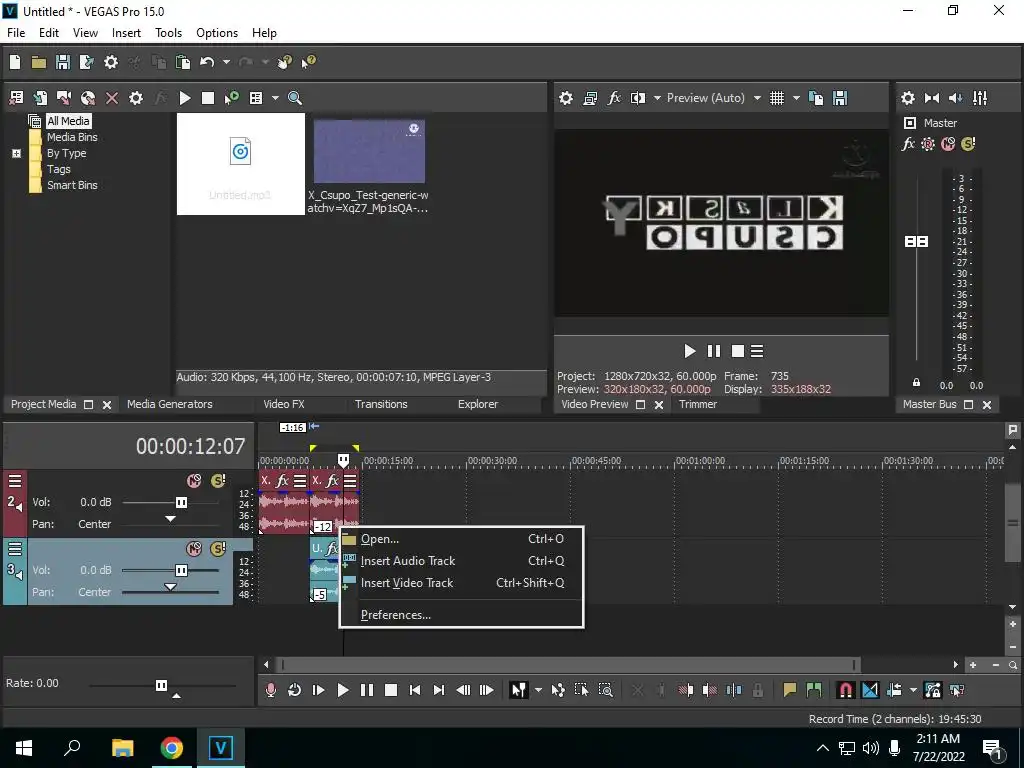1024x768 pixels.
Task: Toggle Enable Snapping magnet icon
Action: 845,690
